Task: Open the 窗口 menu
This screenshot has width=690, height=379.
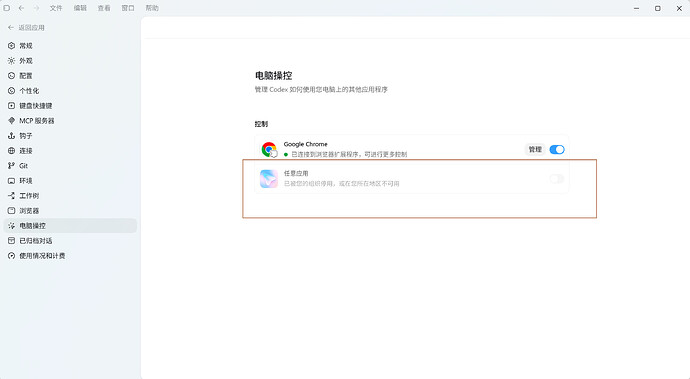Action: click(x=128, y=8)
